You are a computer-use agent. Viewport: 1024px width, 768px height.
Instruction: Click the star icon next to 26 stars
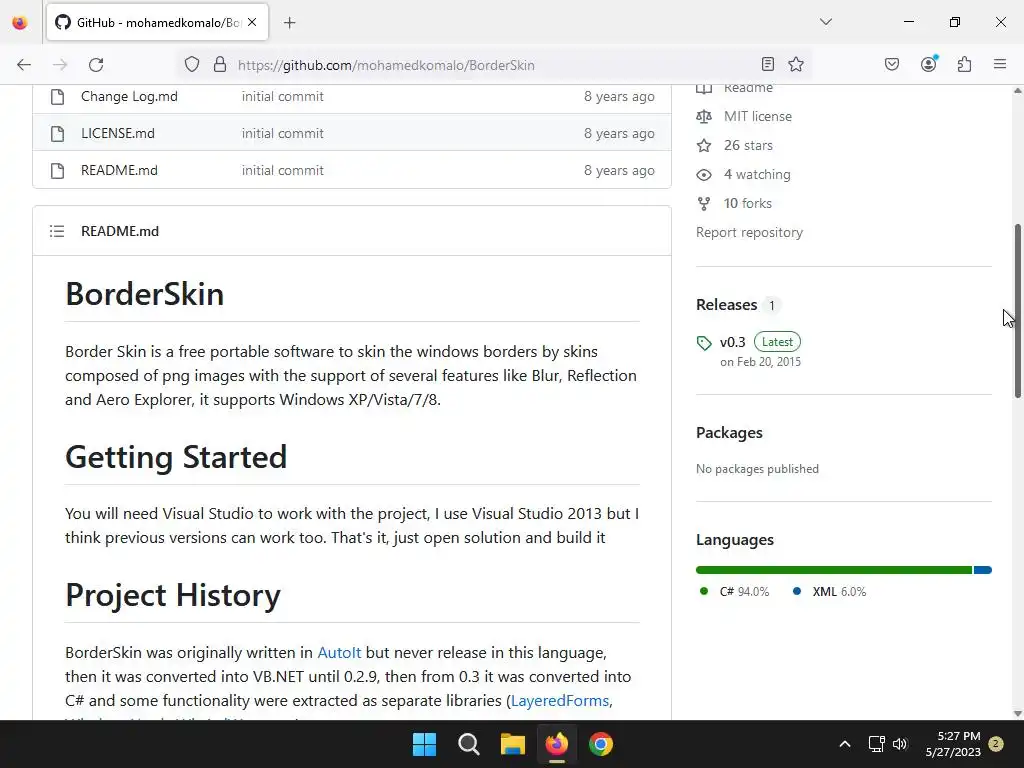[704, 145]
